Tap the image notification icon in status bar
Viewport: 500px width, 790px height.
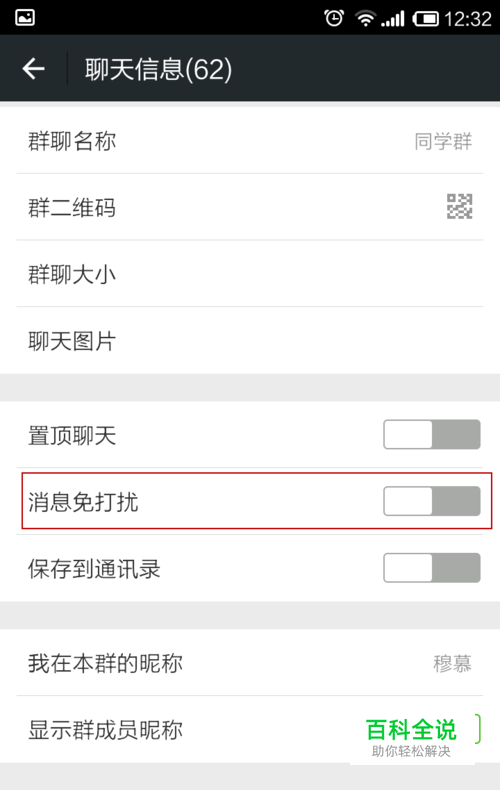tap(25, 18)
